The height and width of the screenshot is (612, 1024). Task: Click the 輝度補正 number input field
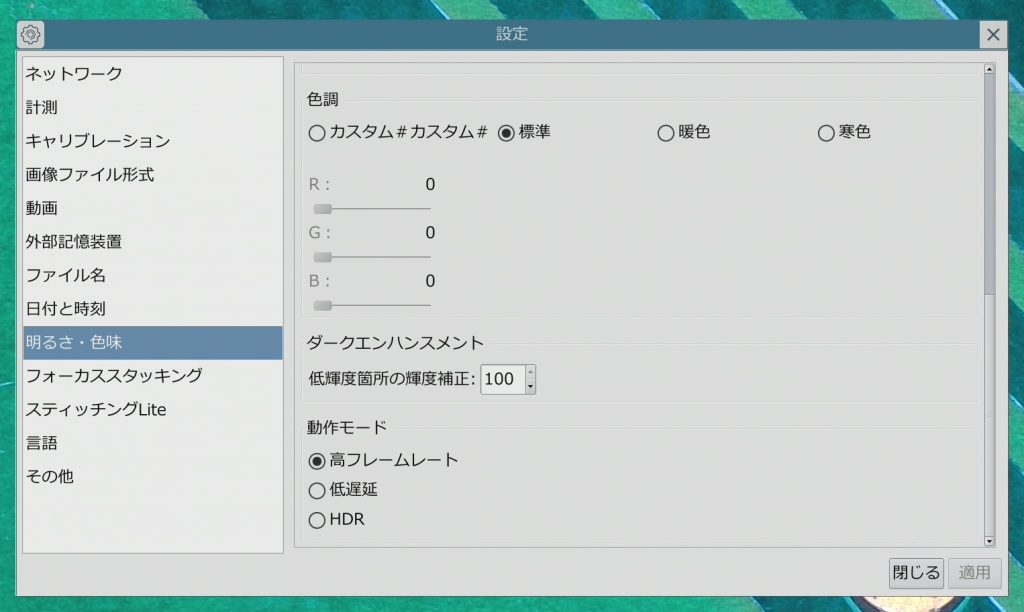(x=502, y=380)
